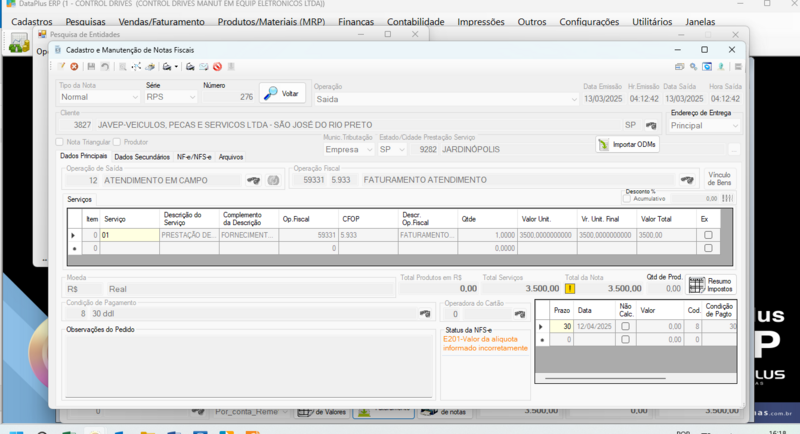Viewport: 800px width, 434px height.
Task: Click the horizontal scrollbar of installments grid
Action: click(605, 378)
